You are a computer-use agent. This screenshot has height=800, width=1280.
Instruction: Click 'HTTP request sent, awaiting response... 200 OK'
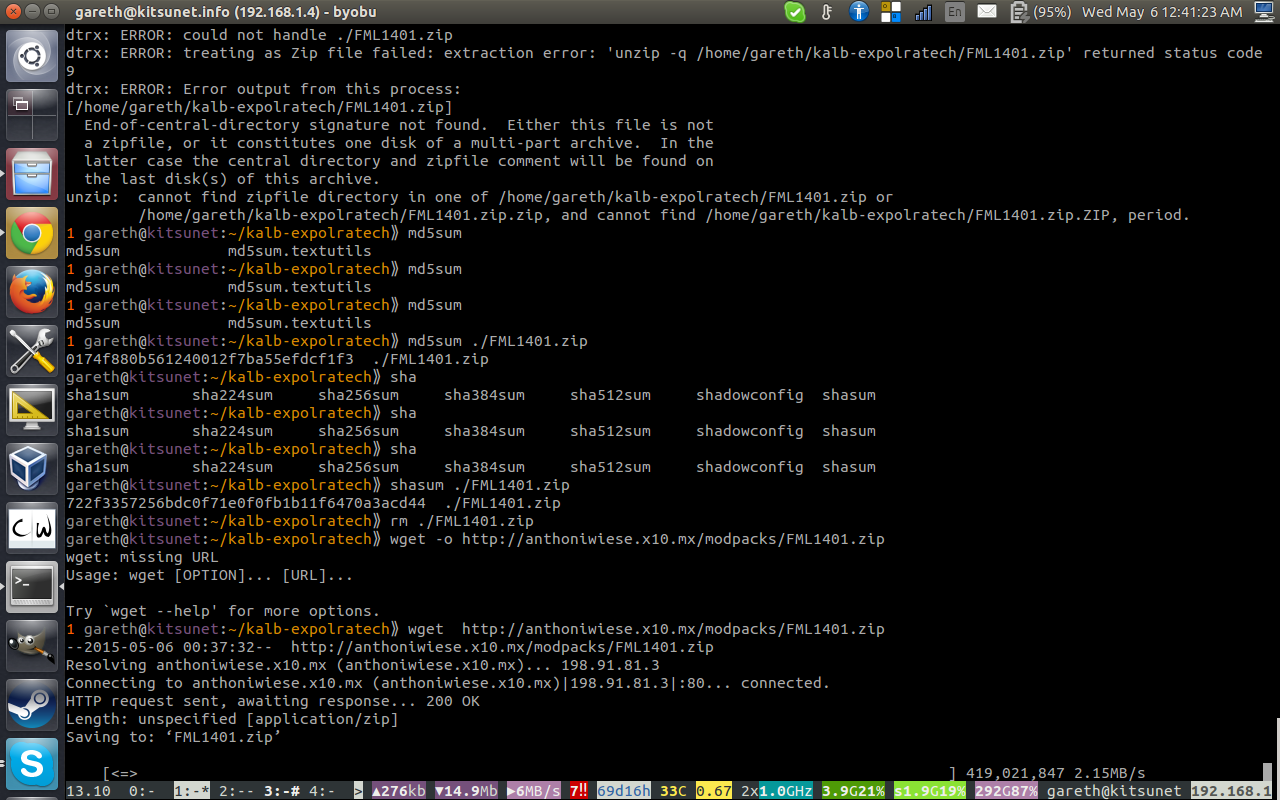click(273, 701)
